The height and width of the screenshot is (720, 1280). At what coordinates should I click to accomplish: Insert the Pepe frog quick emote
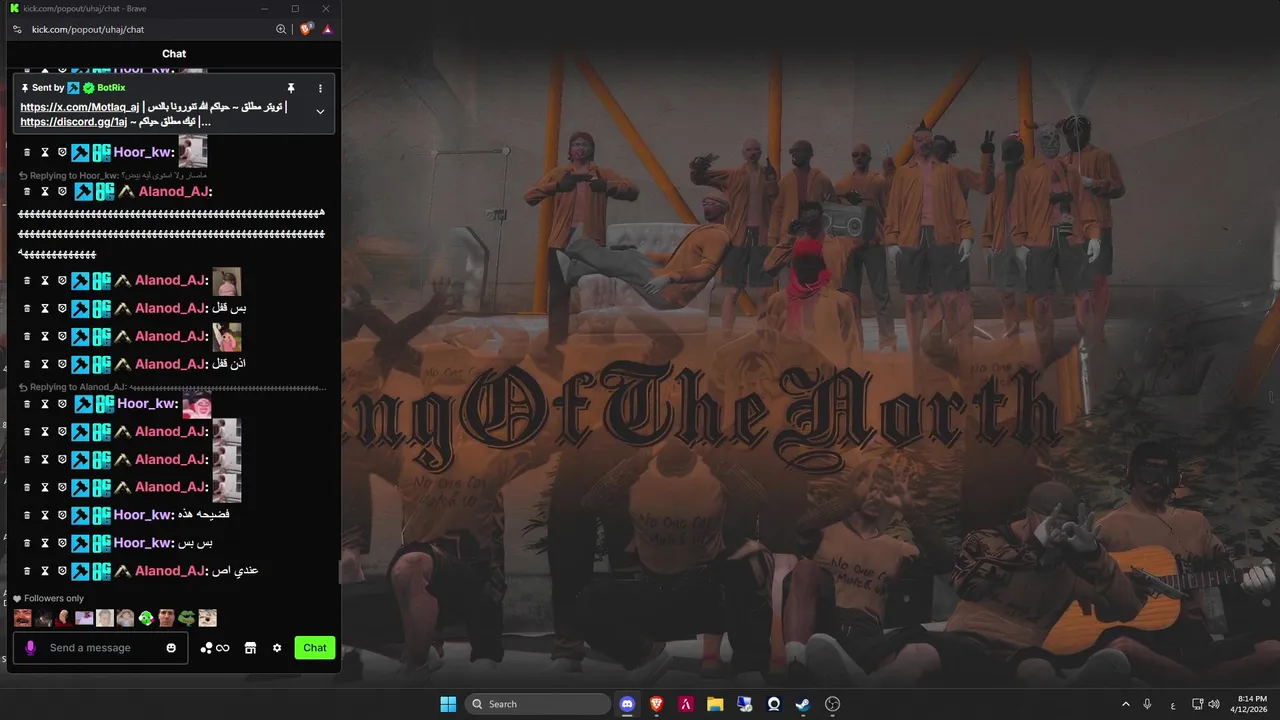[186, 618]
